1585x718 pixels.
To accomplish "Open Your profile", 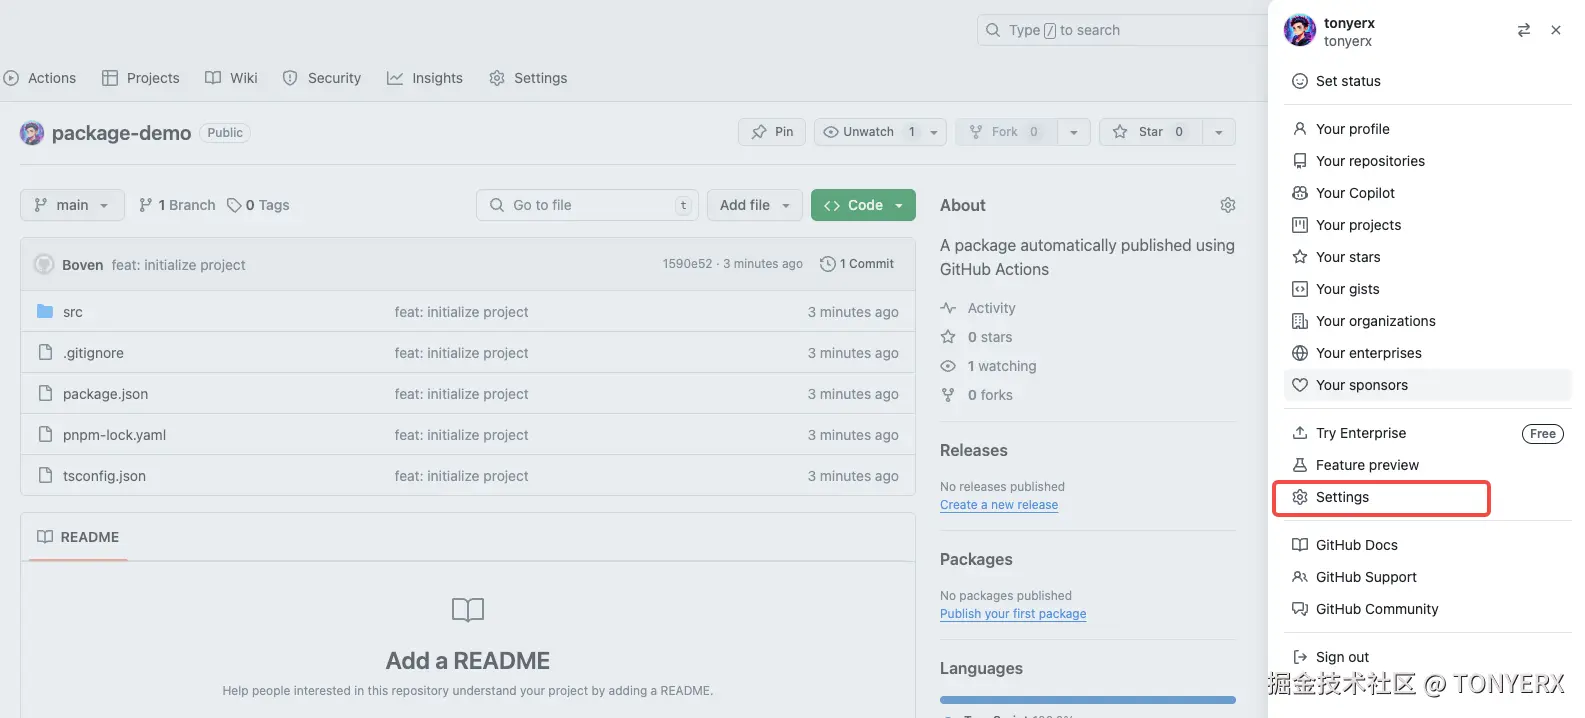I will 1427,129.
